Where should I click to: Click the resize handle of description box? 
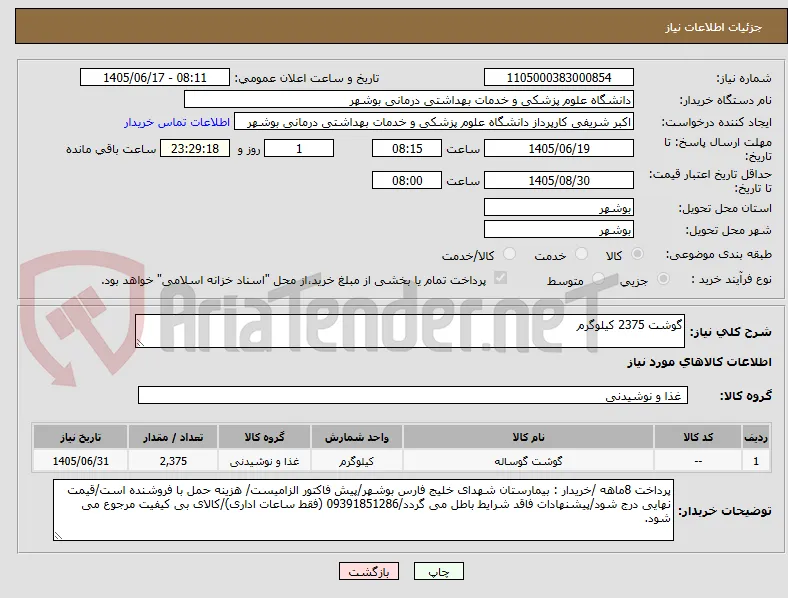click(140, 343)
